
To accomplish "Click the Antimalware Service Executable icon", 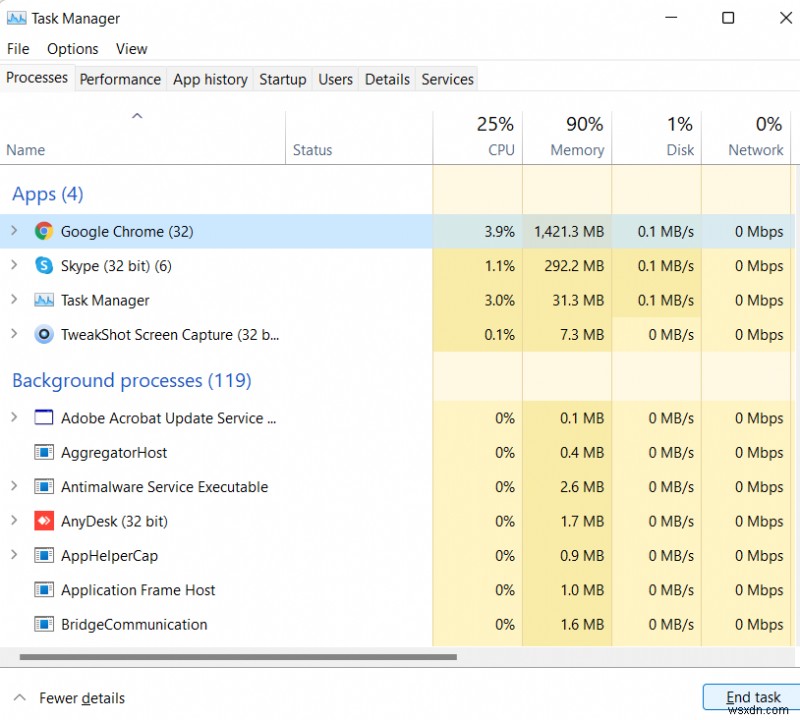I will coord(44,486).
